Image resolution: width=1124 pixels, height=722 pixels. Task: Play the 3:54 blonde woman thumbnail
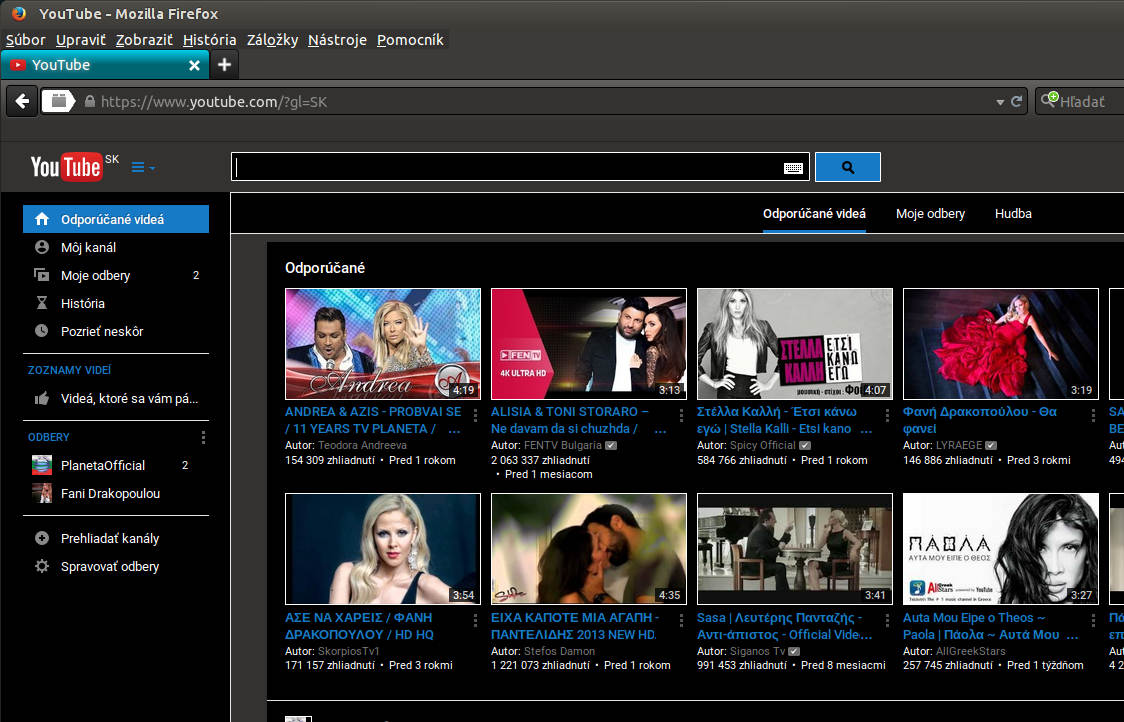tap(383, 548)
